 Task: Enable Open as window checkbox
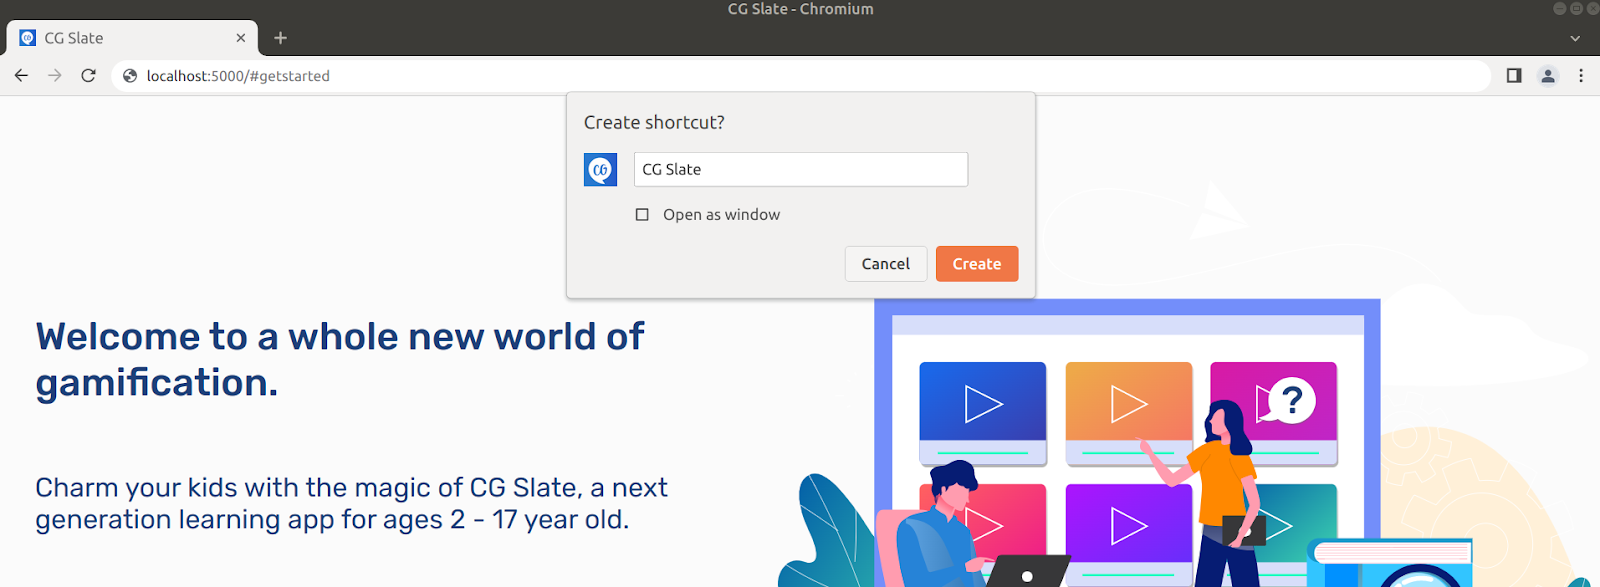(642, 215)
